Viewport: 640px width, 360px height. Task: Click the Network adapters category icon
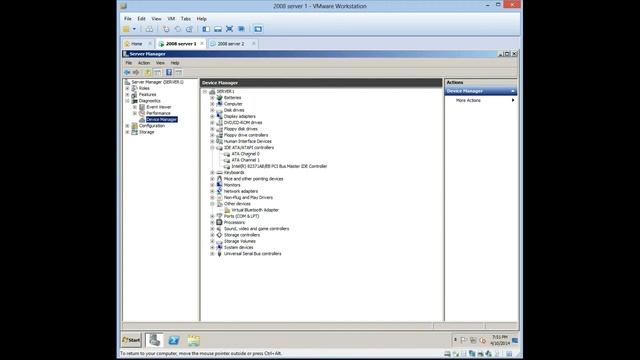click(x=219, y=191)
